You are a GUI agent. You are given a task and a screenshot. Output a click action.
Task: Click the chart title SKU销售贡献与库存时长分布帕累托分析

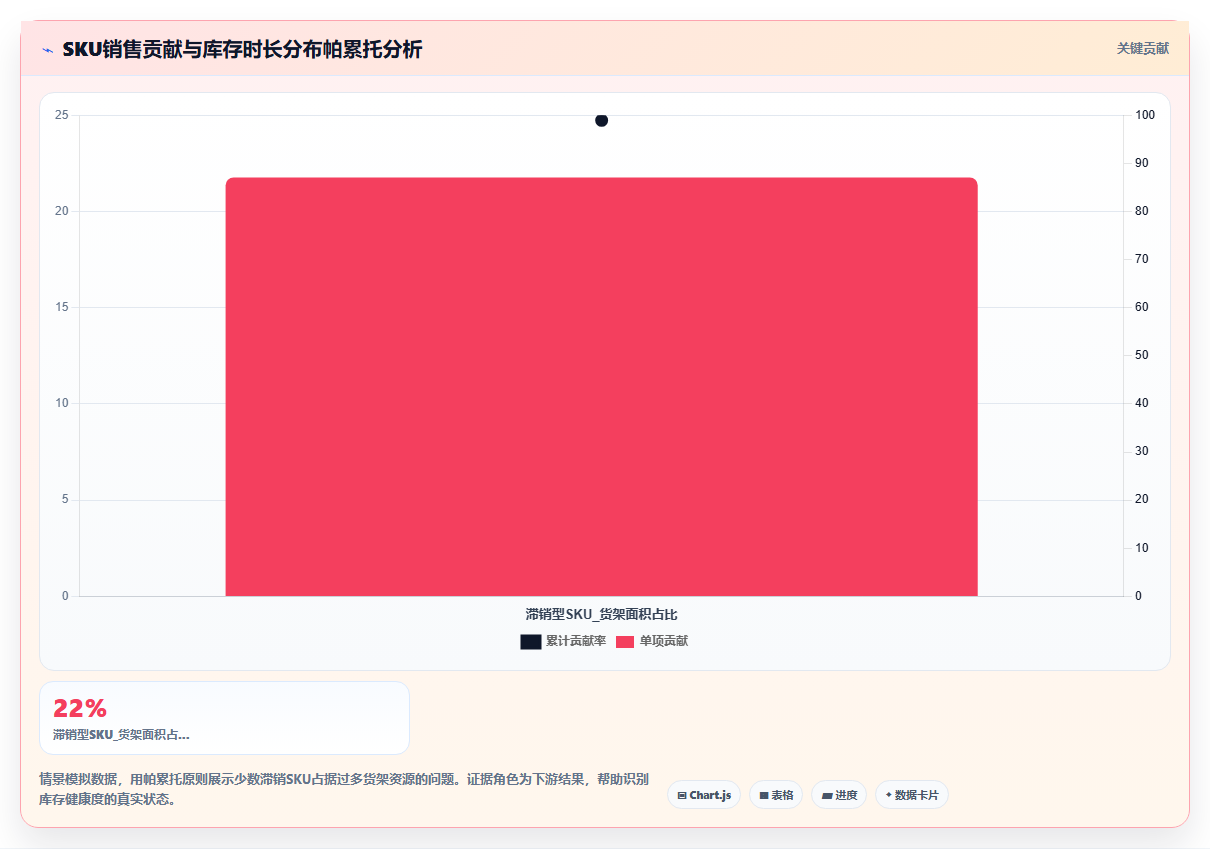click(x=242, y=49)
